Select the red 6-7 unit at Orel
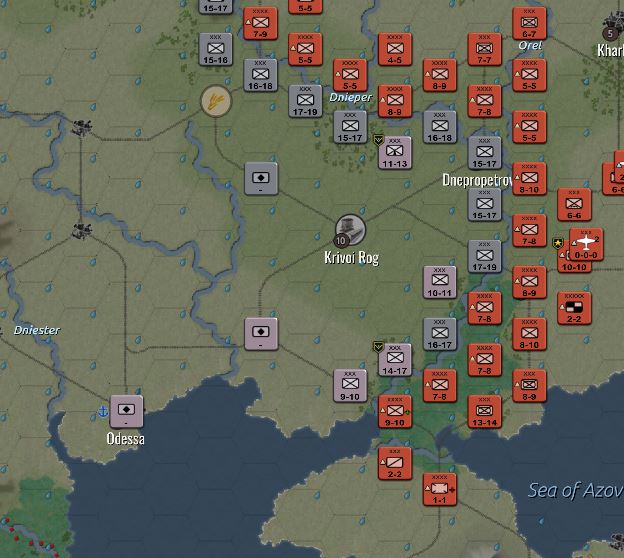 click(x=529, y=23)
